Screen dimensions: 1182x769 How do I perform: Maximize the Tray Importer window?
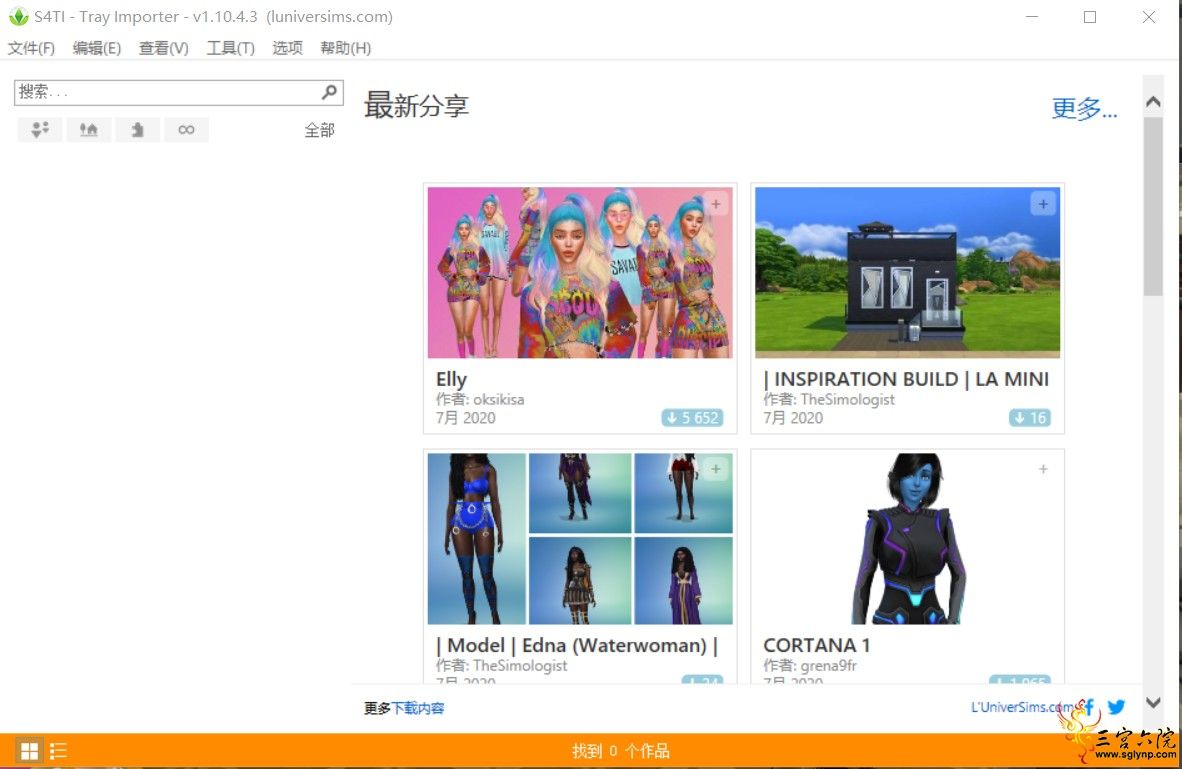(1090, 17)
